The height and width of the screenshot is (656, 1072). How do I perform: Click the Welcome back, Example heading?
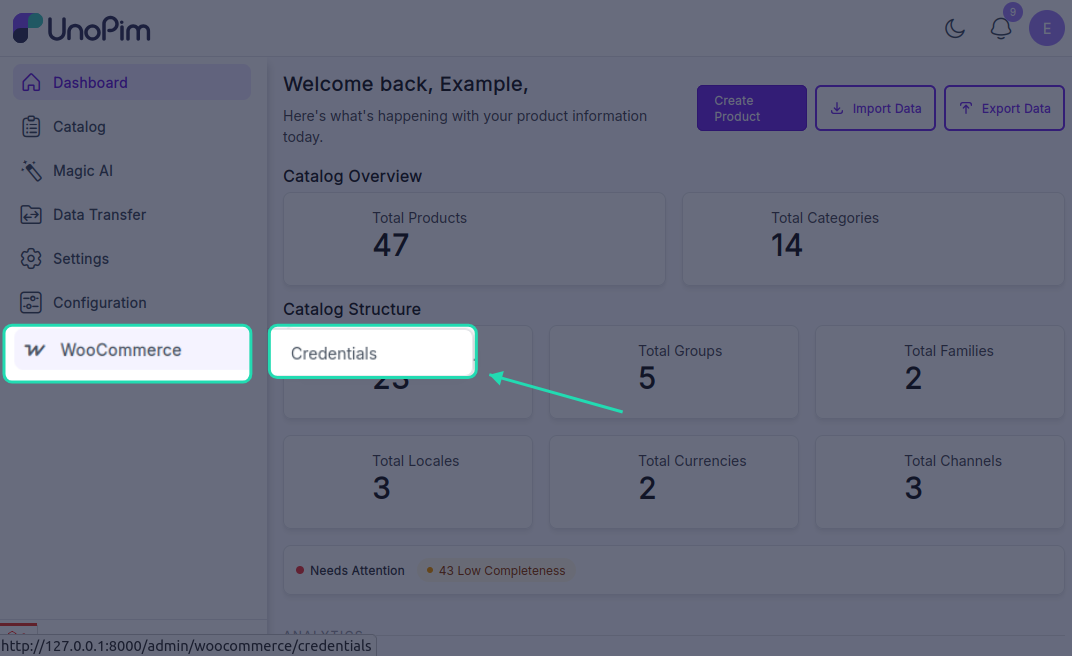click(x=405, y=84)
